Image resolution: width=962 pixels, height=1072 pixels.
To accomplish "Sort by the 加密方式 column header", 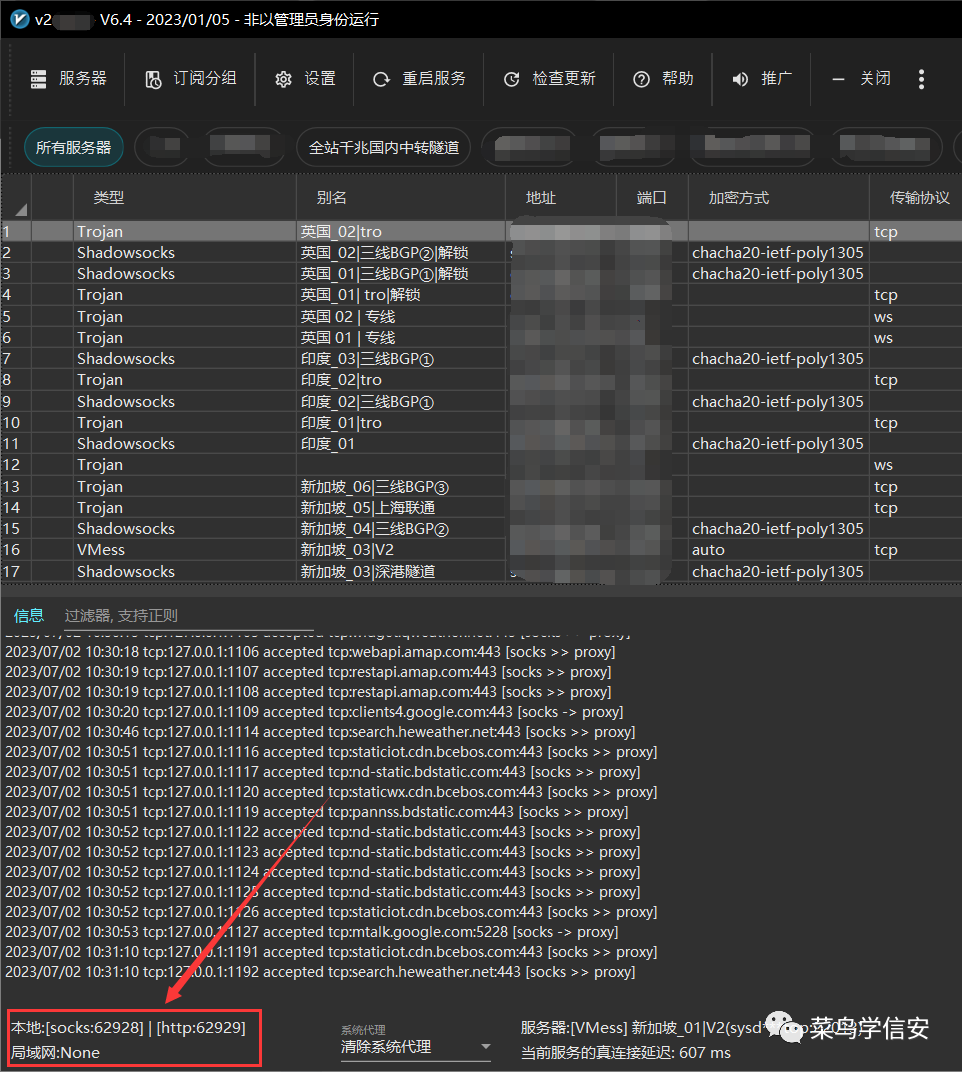I will coord(739,198).
